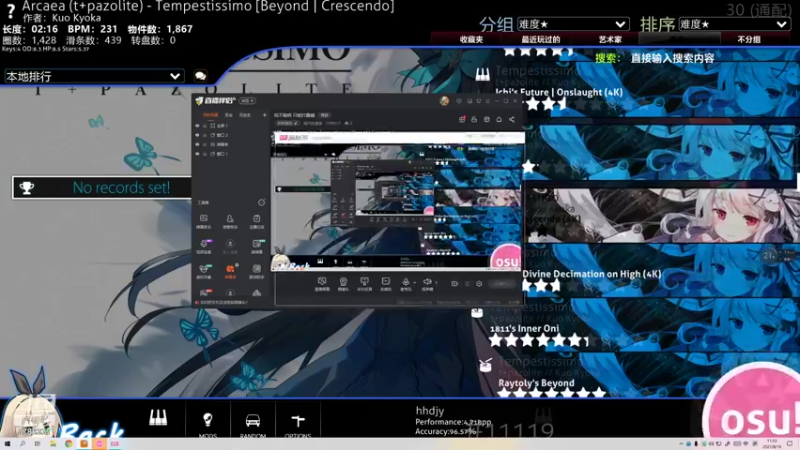Click the record icon in stream toolbar
The height and width of the screenshot is (450, 800).
click(x=455, y=284)
